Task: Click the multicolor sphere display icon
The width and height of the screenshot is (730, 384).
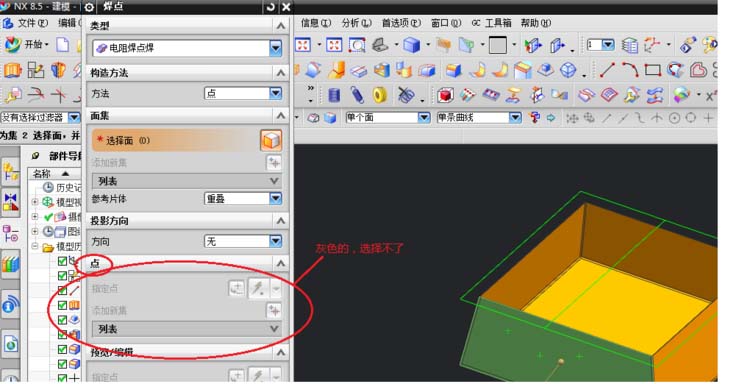Action: pos(682,94)
